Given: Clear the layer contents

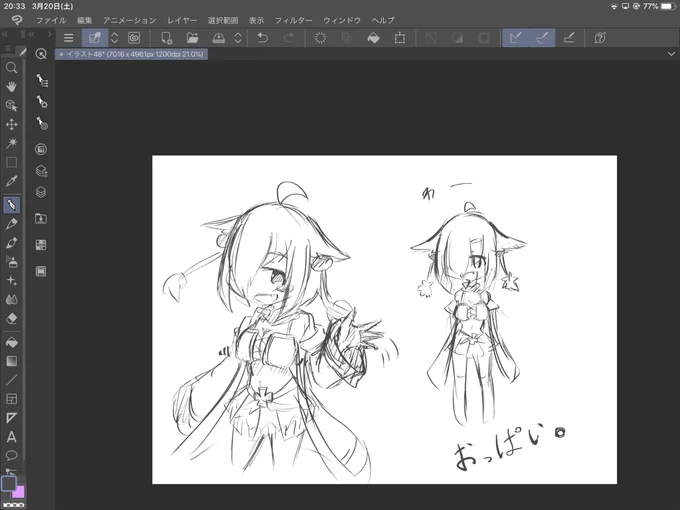Looking at the screenshot, I should click(320, 38).
